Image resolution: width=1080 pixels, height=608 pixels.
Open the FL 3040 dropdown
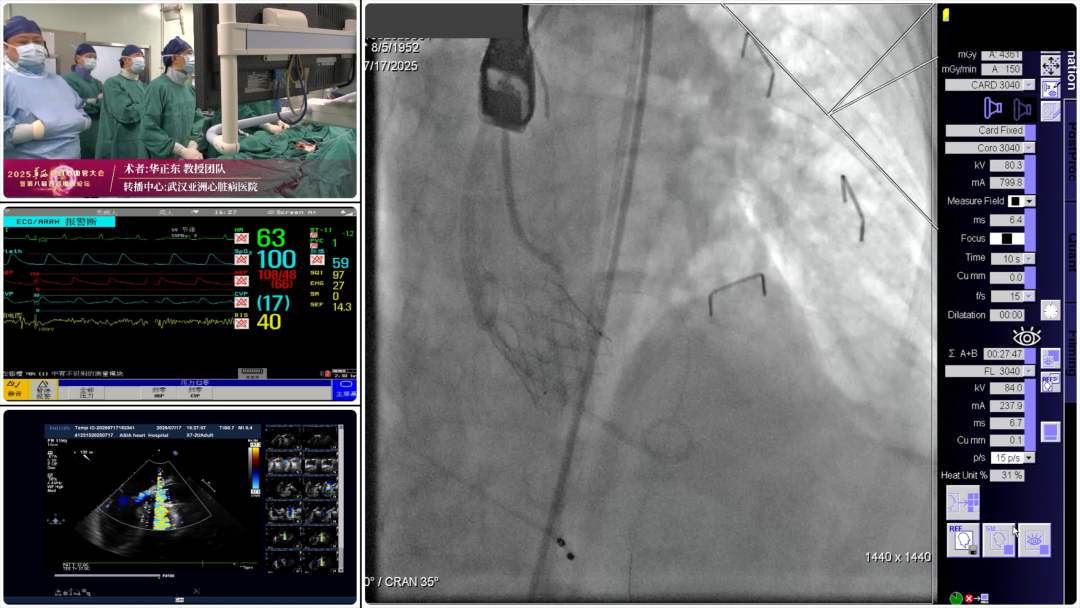coord(1029,371)
